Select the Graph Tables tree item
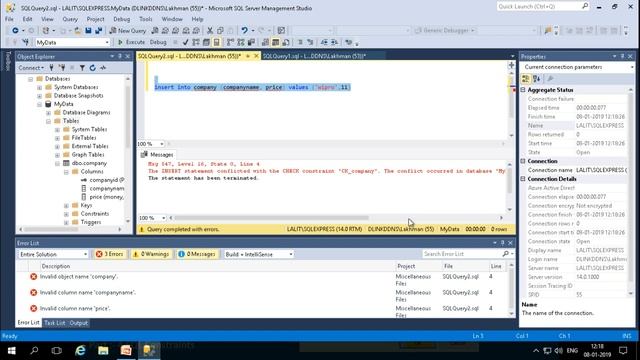Viewport: 640px width, 360px height. coord(88,155)
